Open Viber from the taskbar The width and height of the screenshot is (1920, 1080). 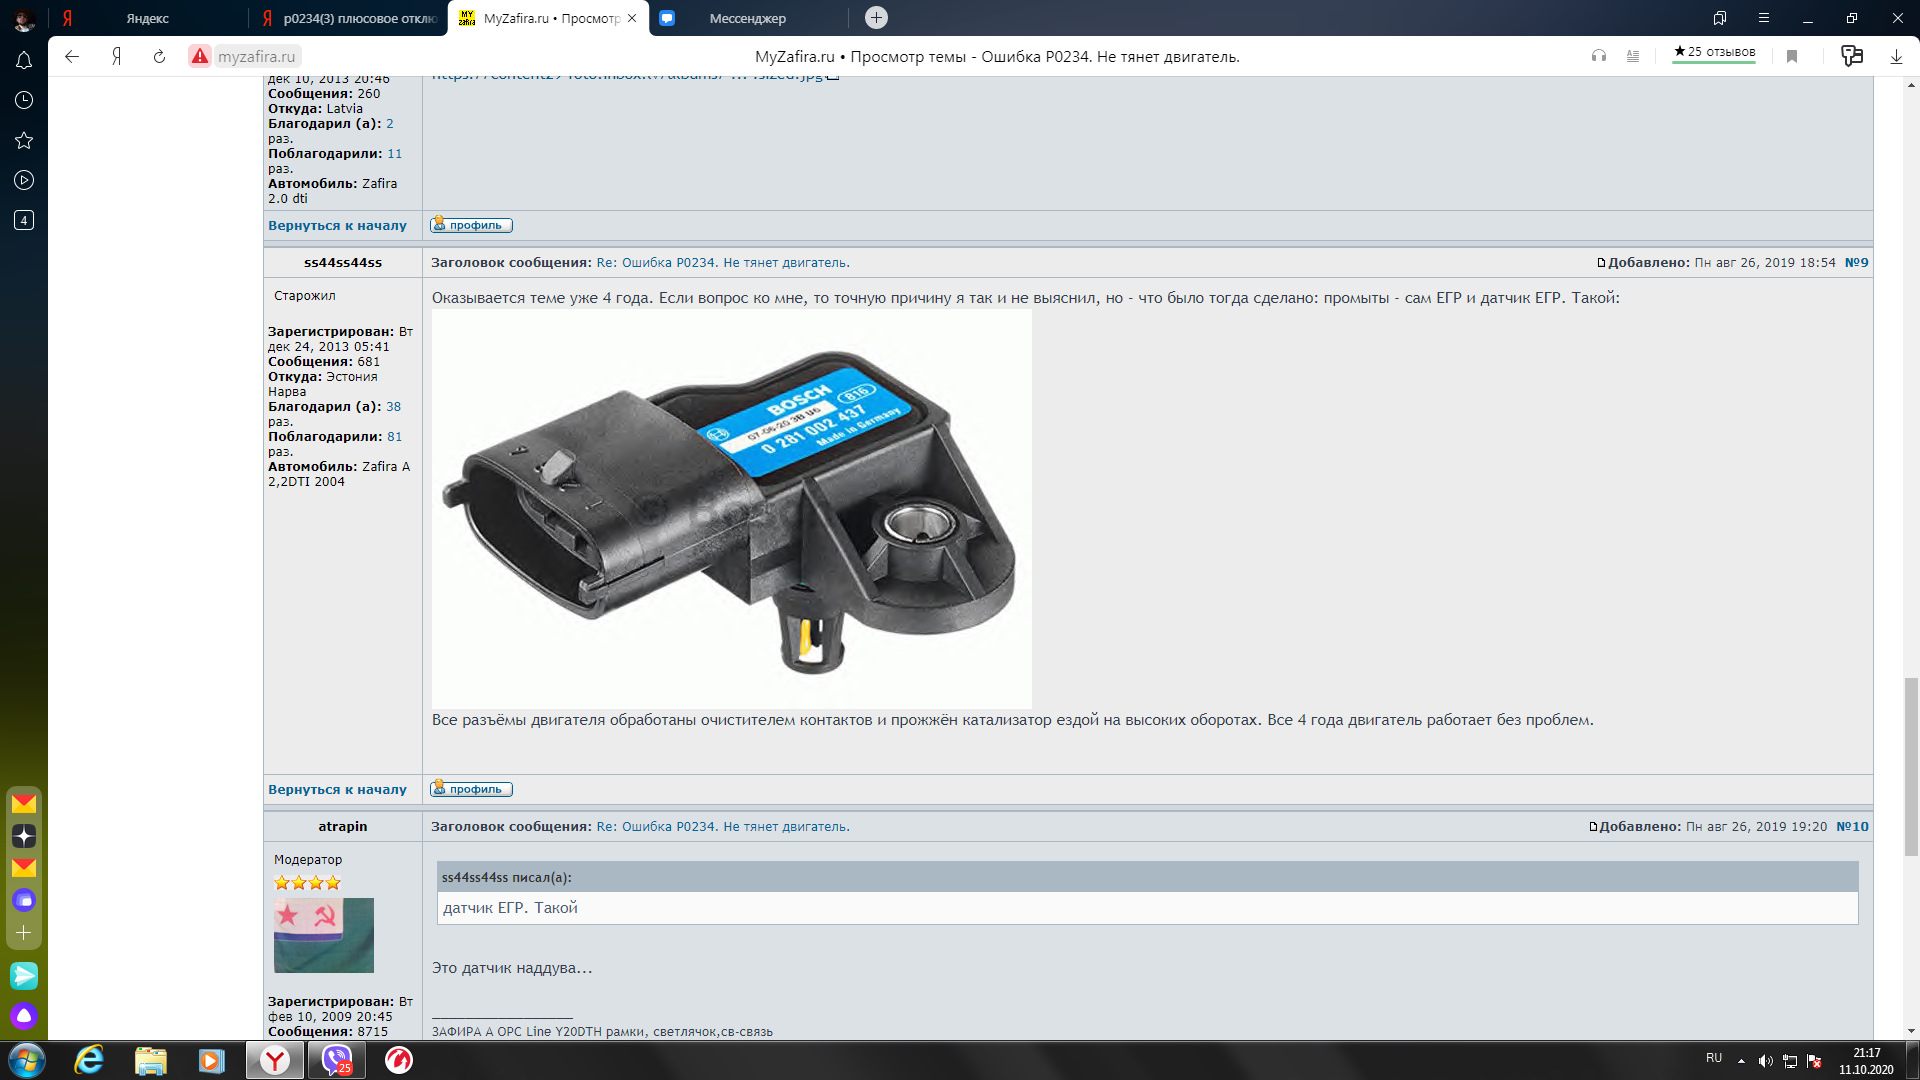[x=337, y=1060]
